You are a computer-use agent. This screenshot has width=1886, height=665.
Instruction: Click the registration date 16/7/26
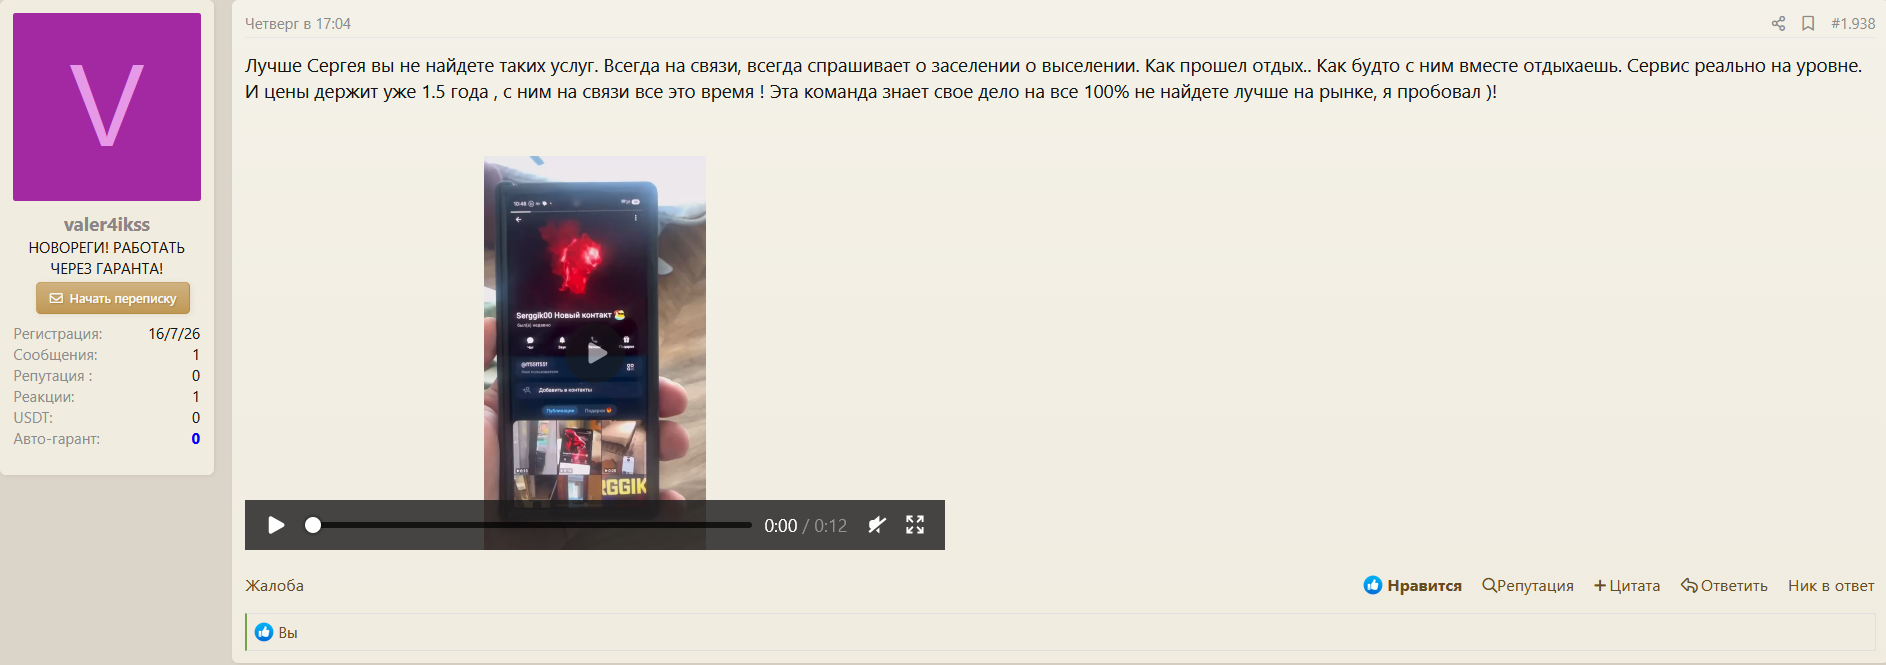pyautogui.click(x=174, y=334)
